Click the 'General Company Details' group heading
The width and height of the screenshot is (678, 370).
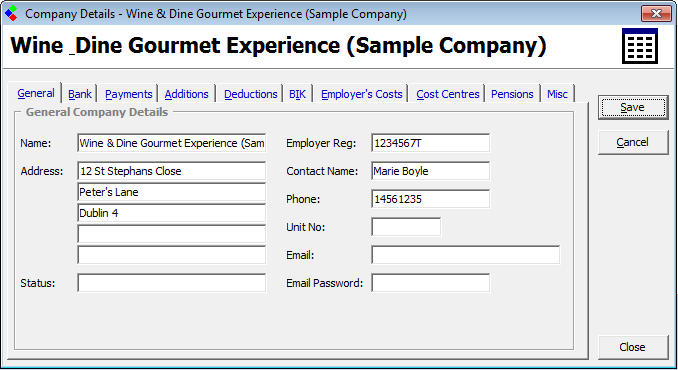[97, 112]
